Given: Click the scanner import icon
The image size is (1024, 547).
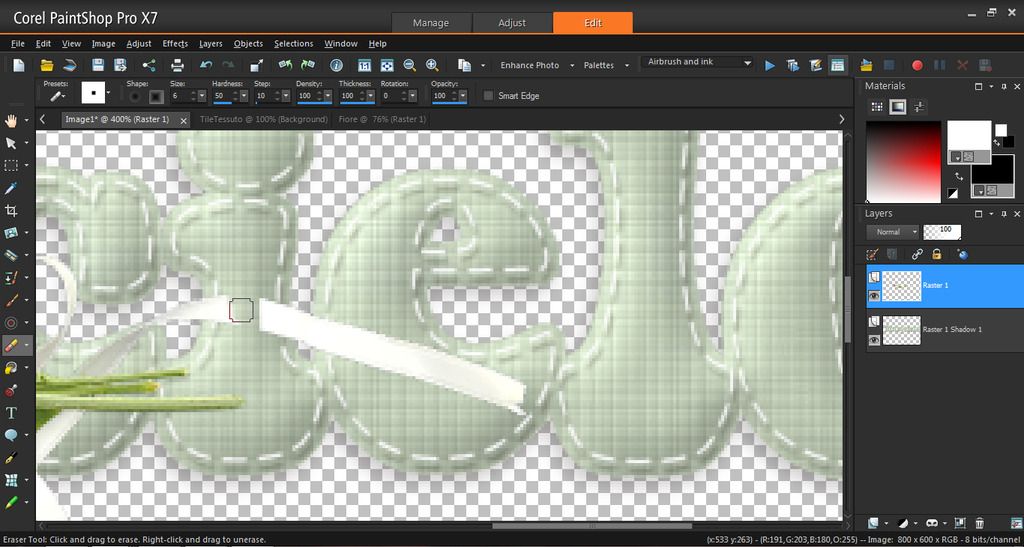Looking at the screenshot, I should click(x=71, y=65).
